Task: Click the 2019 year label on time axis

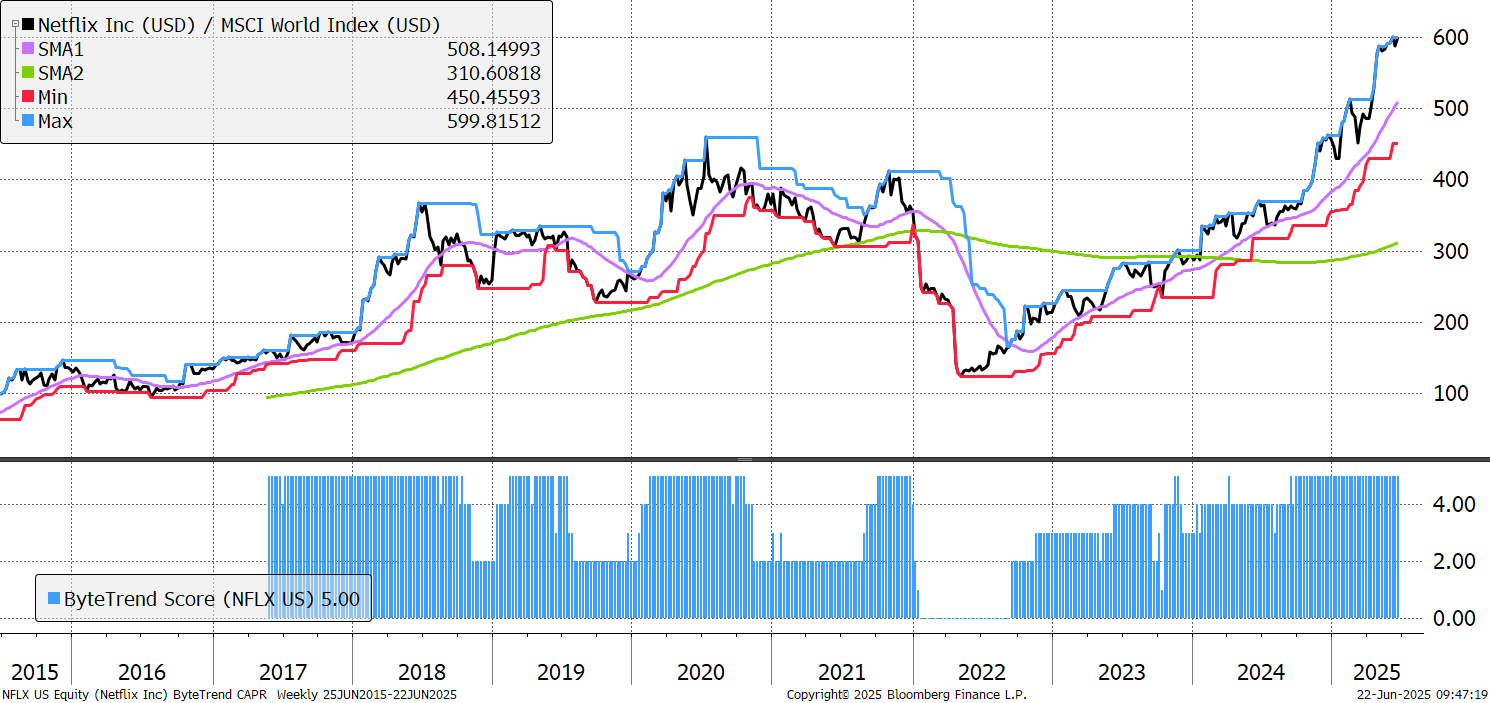Action: pos(561,672)
